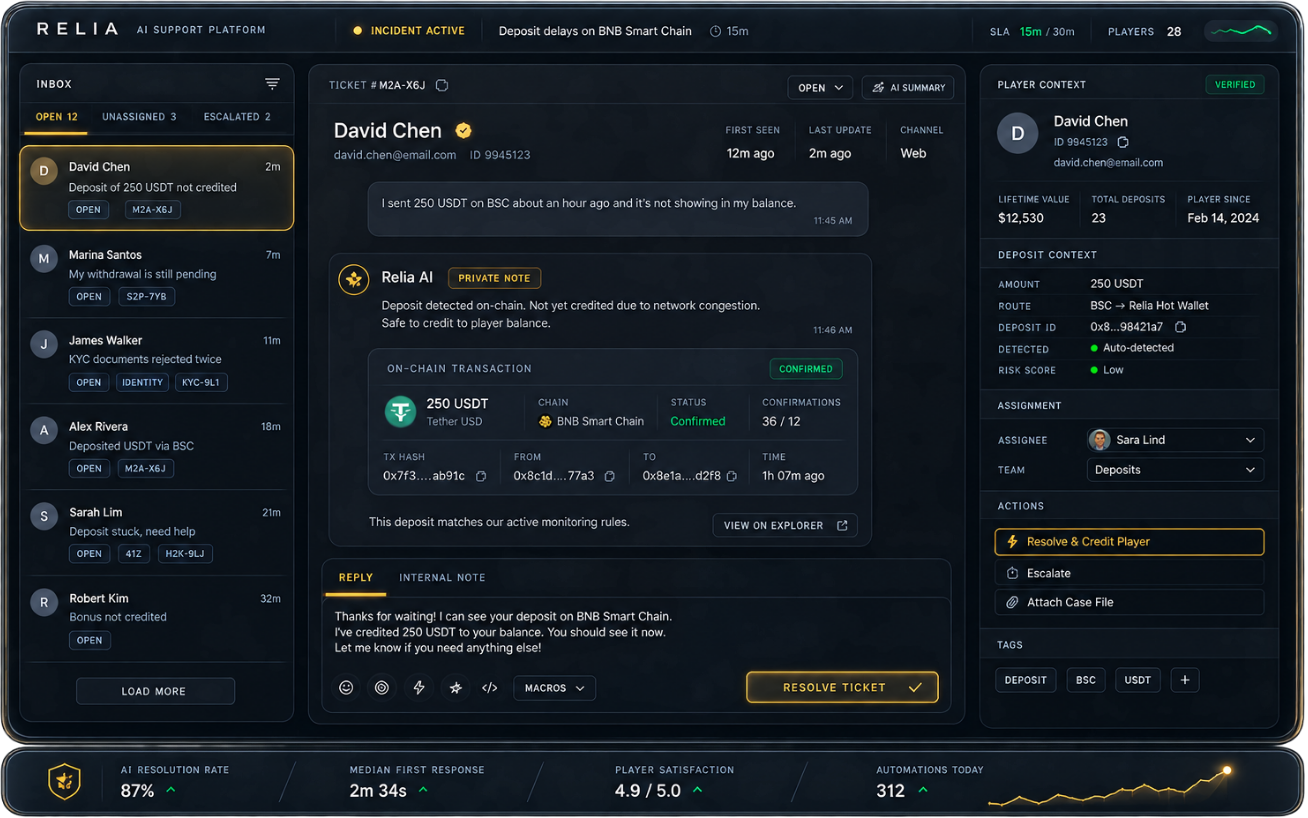1308x818 pixels.
Task: Open Robert Kim bonus ticket
Action: click(157, 619)
